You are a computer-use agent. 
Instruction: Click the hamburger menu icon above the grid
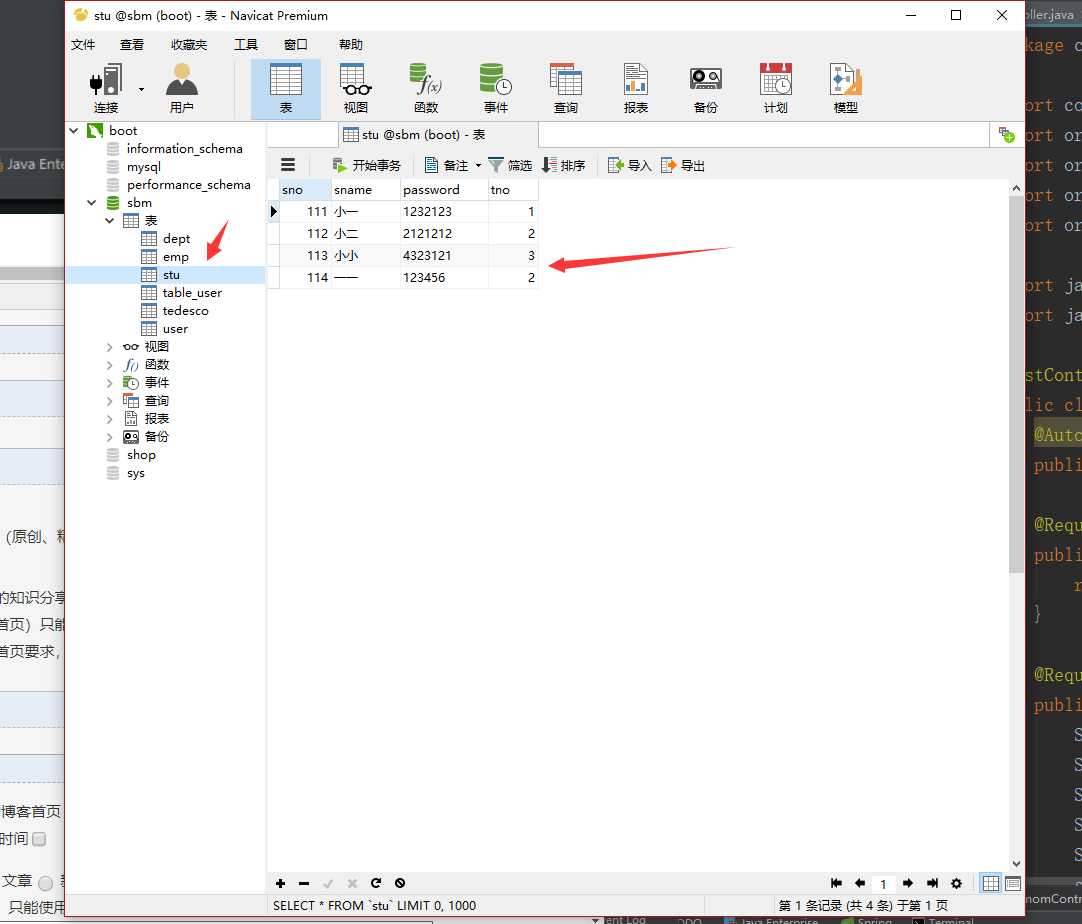[x=288, y=165]
